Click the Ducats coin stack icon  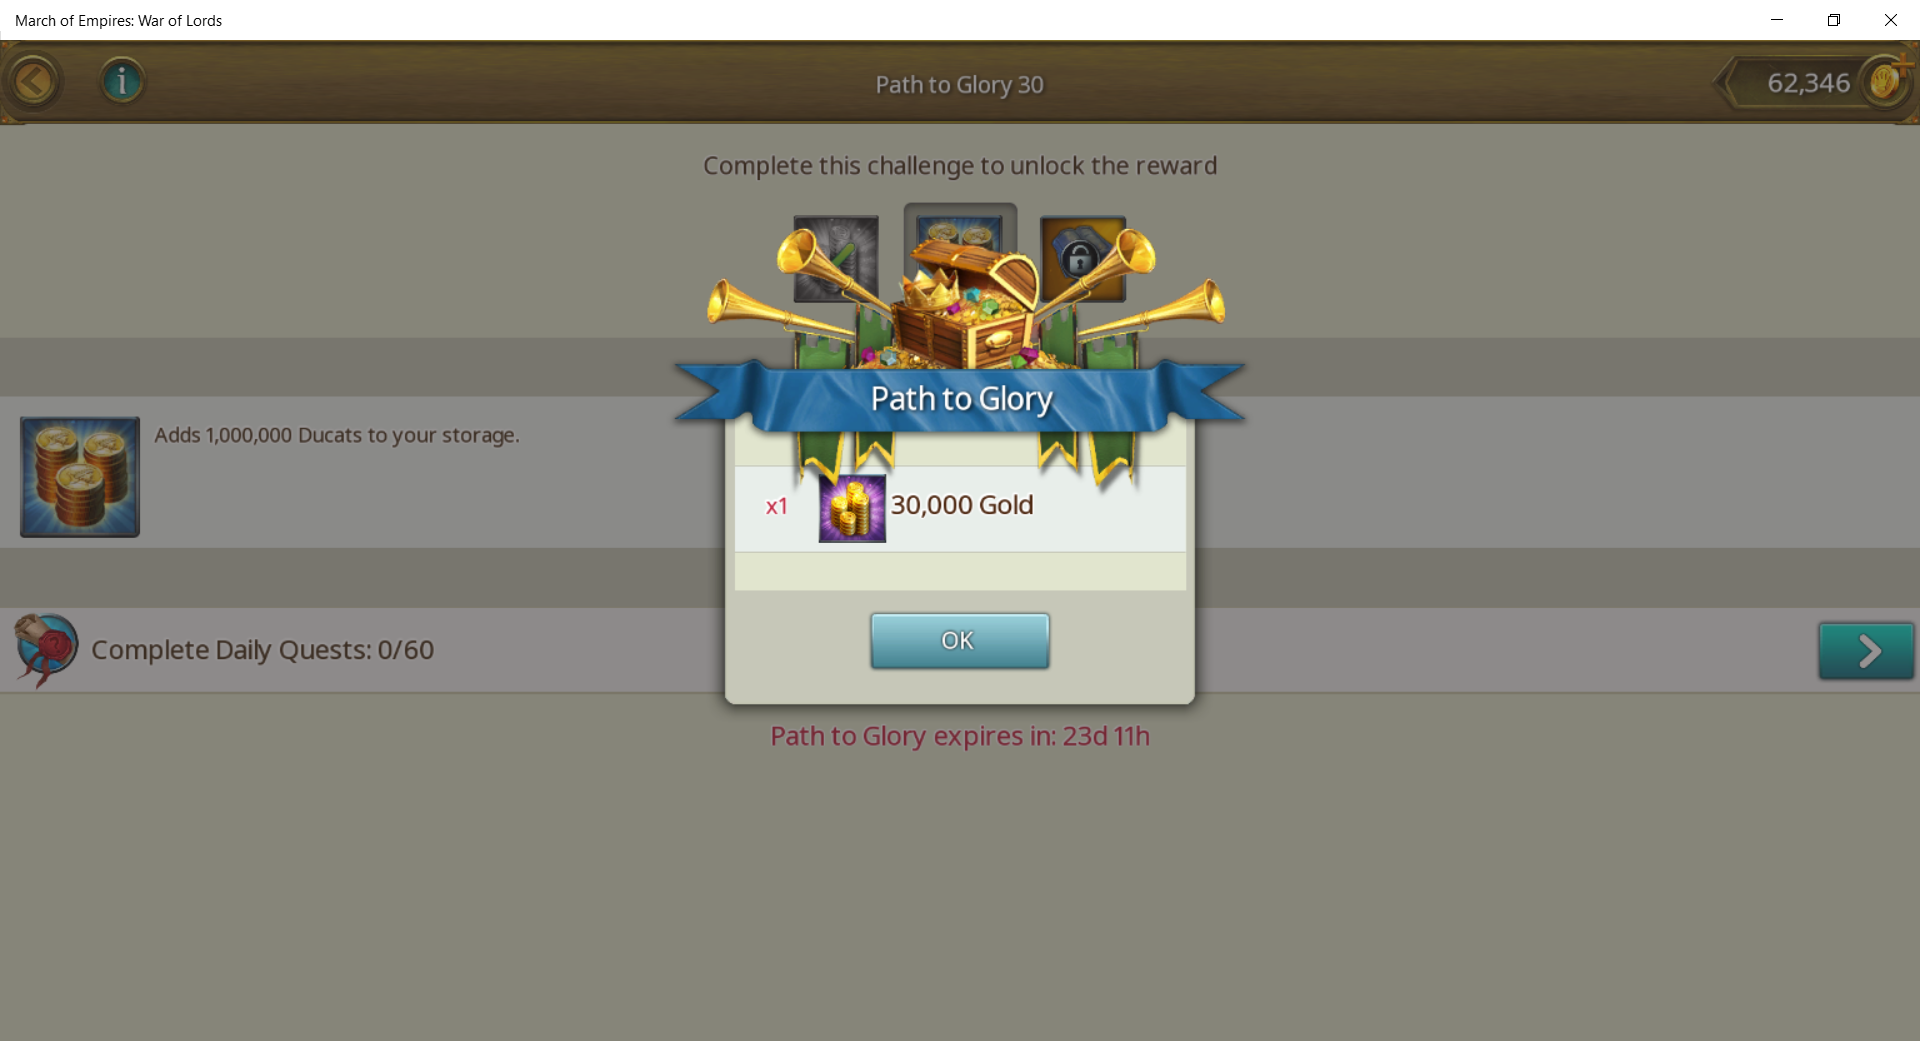(x=80, y=477)
